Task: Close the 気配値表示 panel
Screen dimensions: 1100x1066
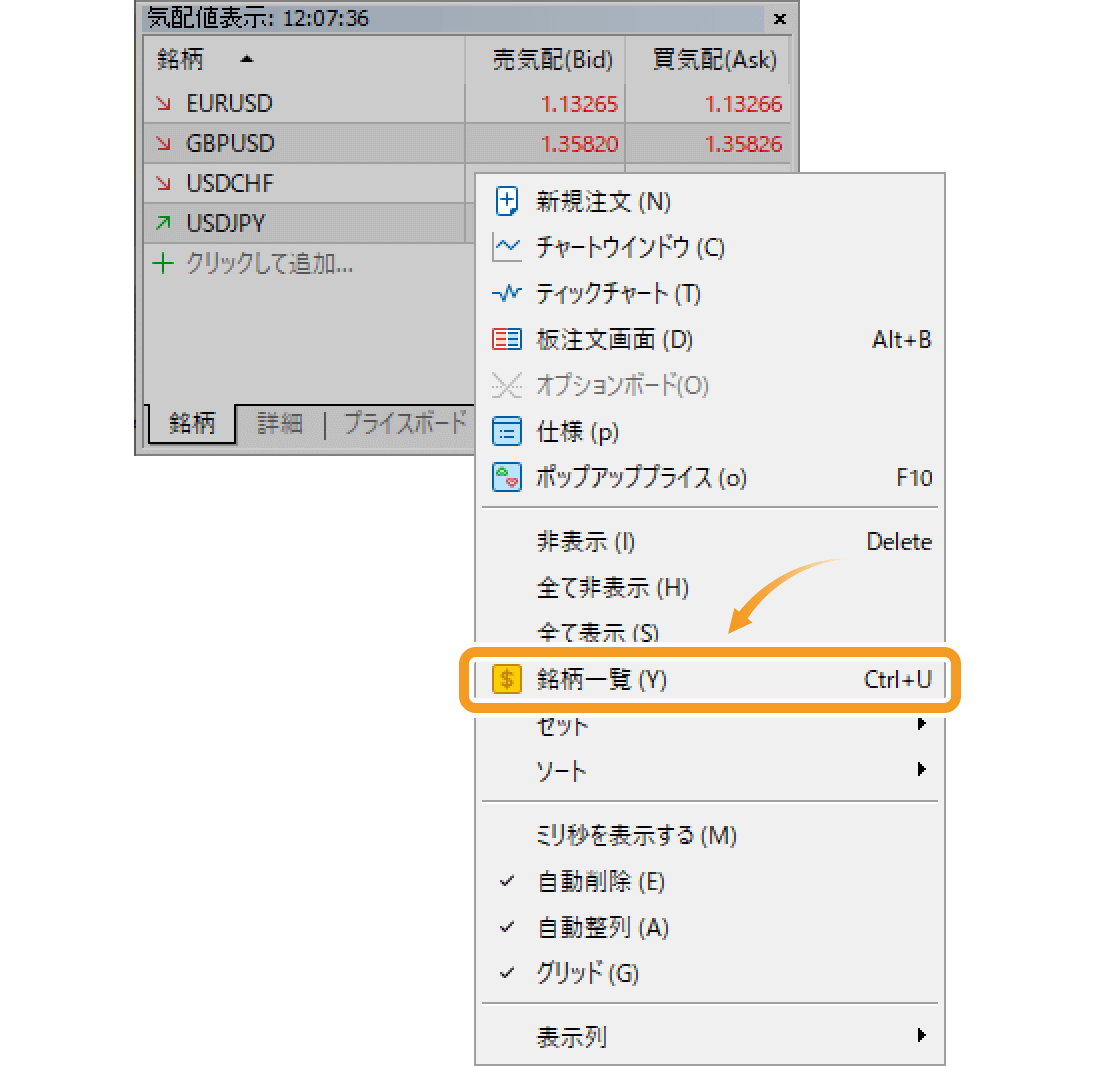Action: point(779,19)
